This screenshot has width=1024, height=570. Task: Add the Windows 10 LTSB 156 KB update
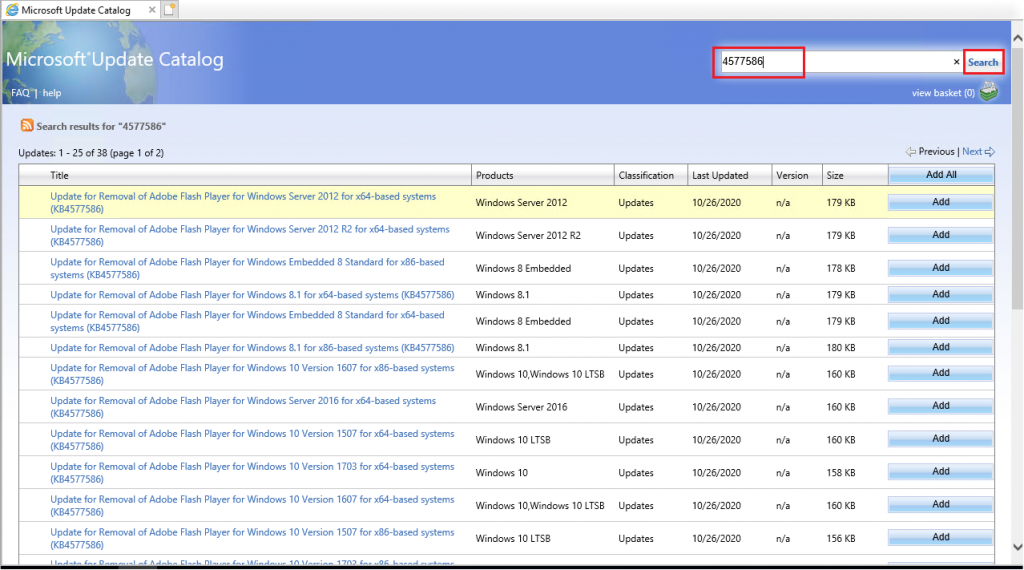click(941, 537)
